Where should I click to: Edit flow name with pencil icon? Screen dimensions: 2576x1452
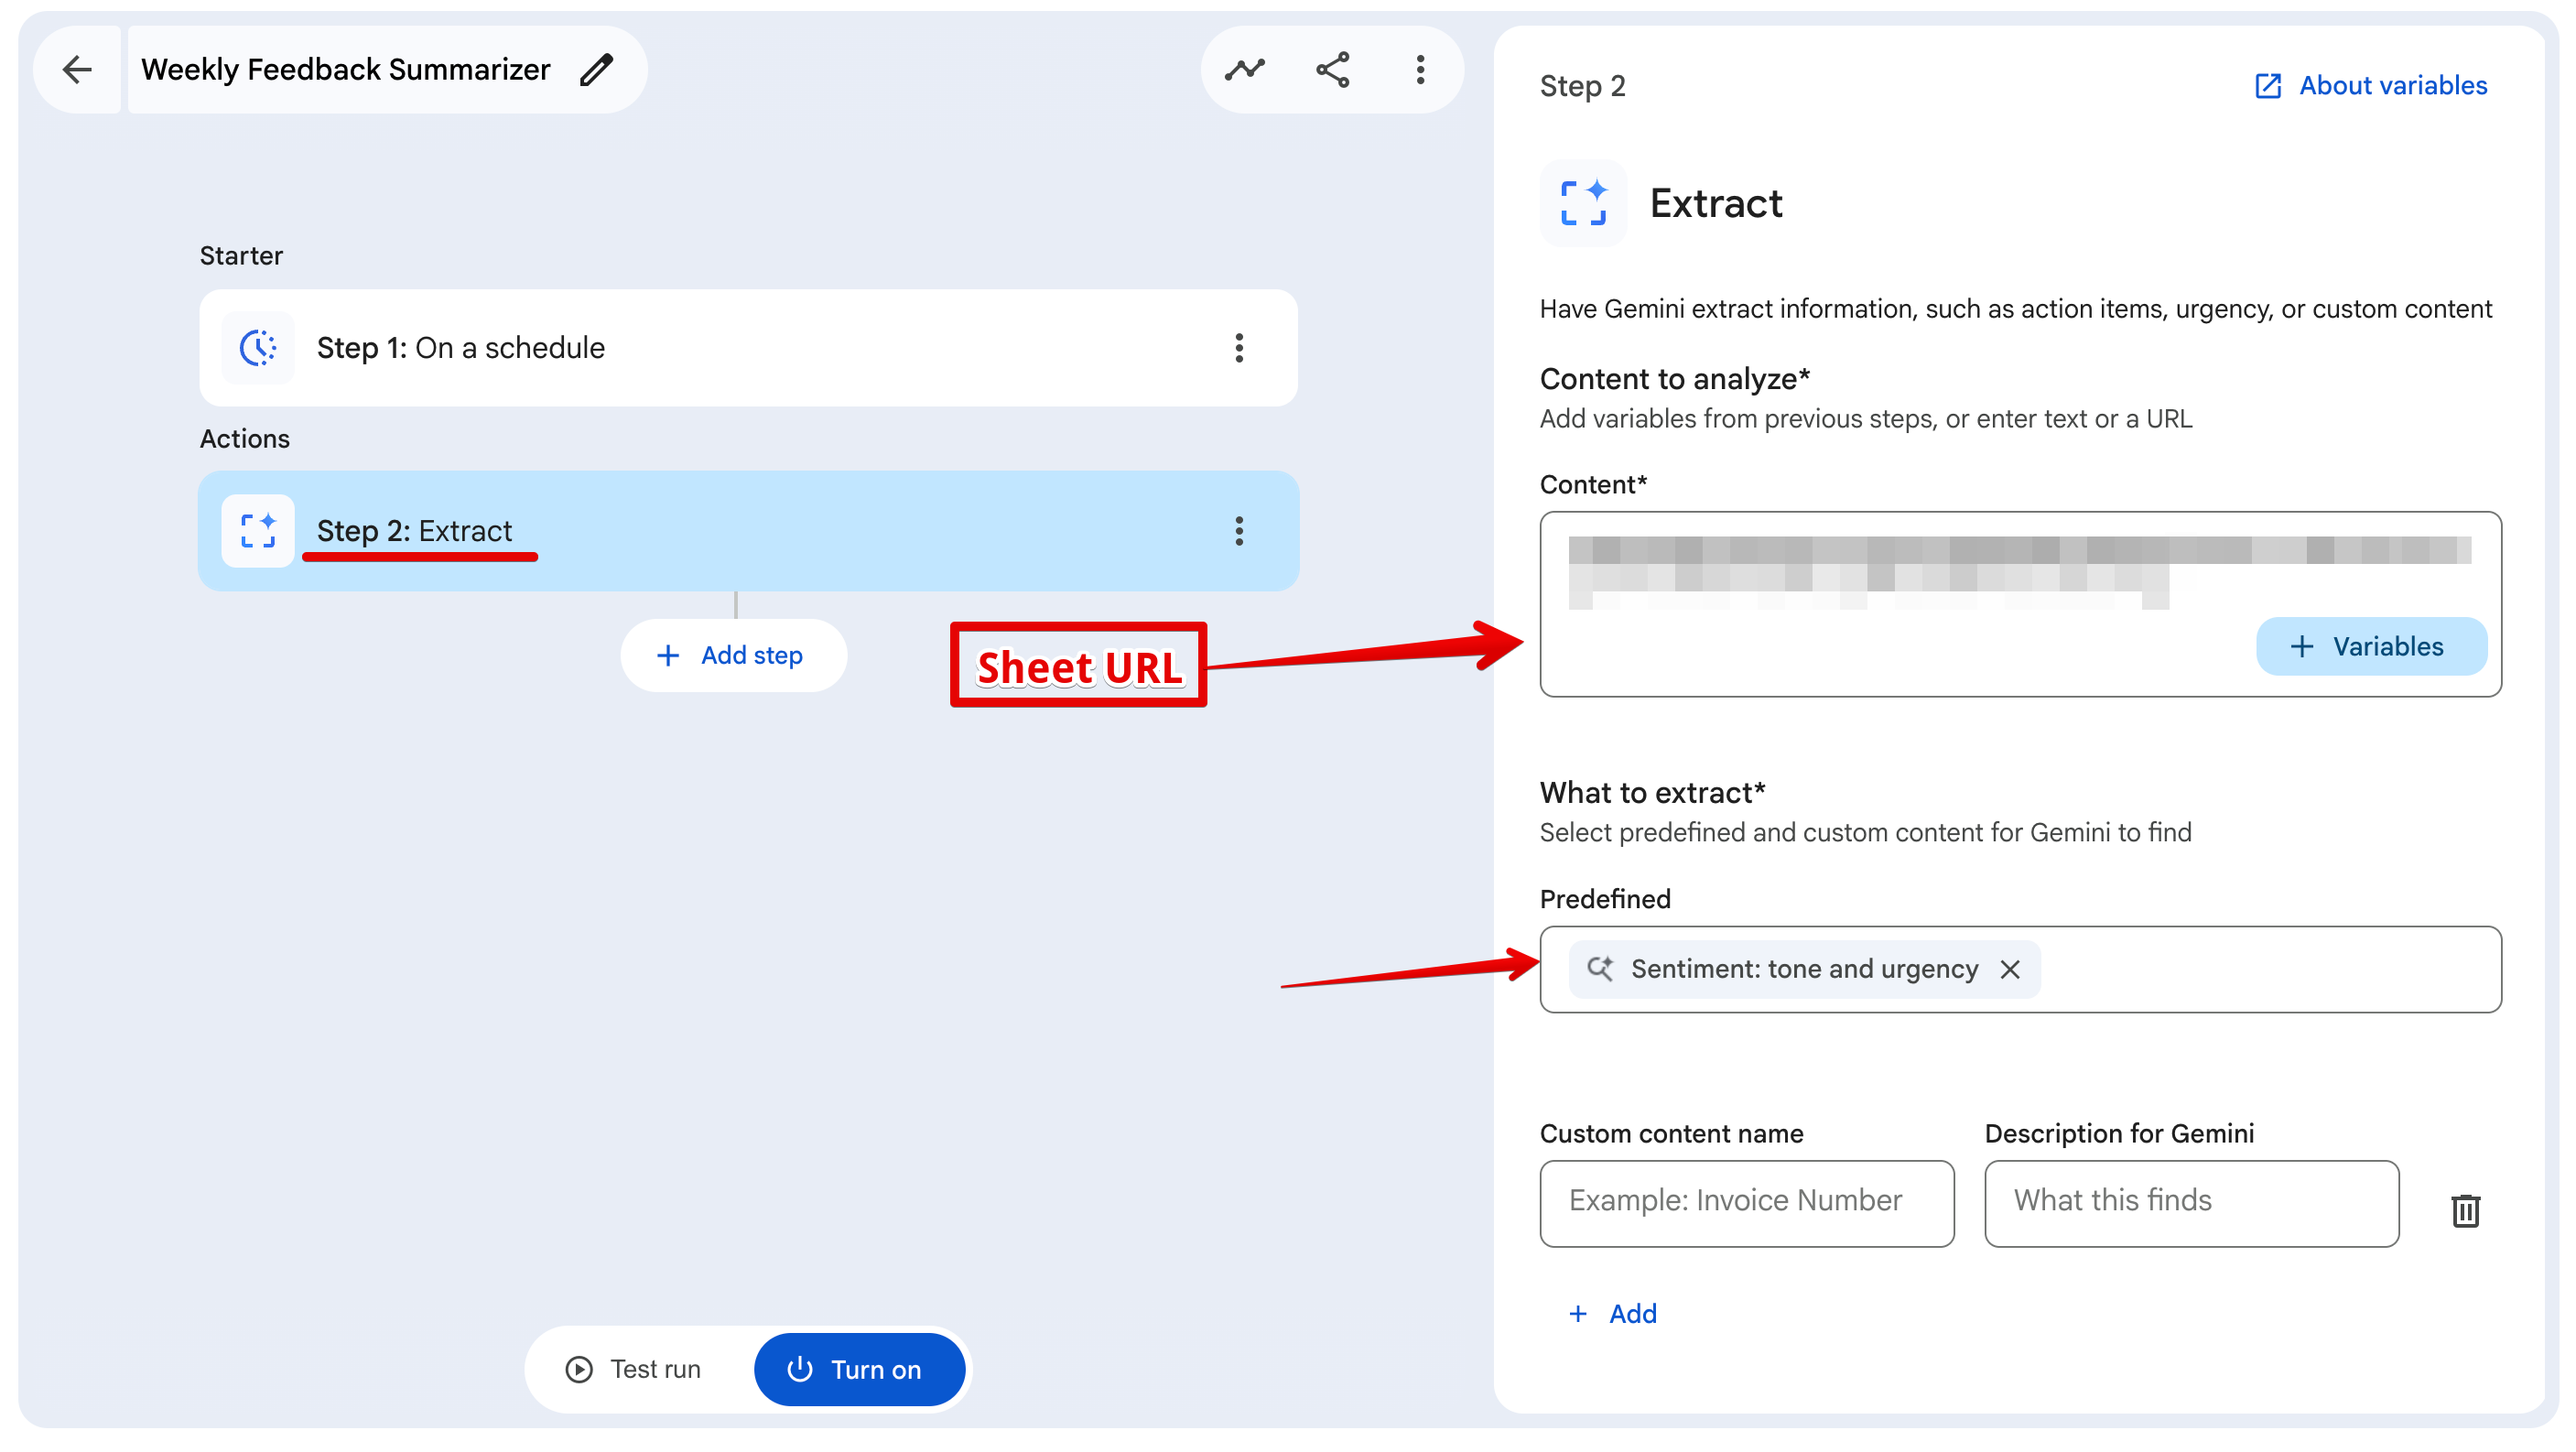tap(597, 69)
